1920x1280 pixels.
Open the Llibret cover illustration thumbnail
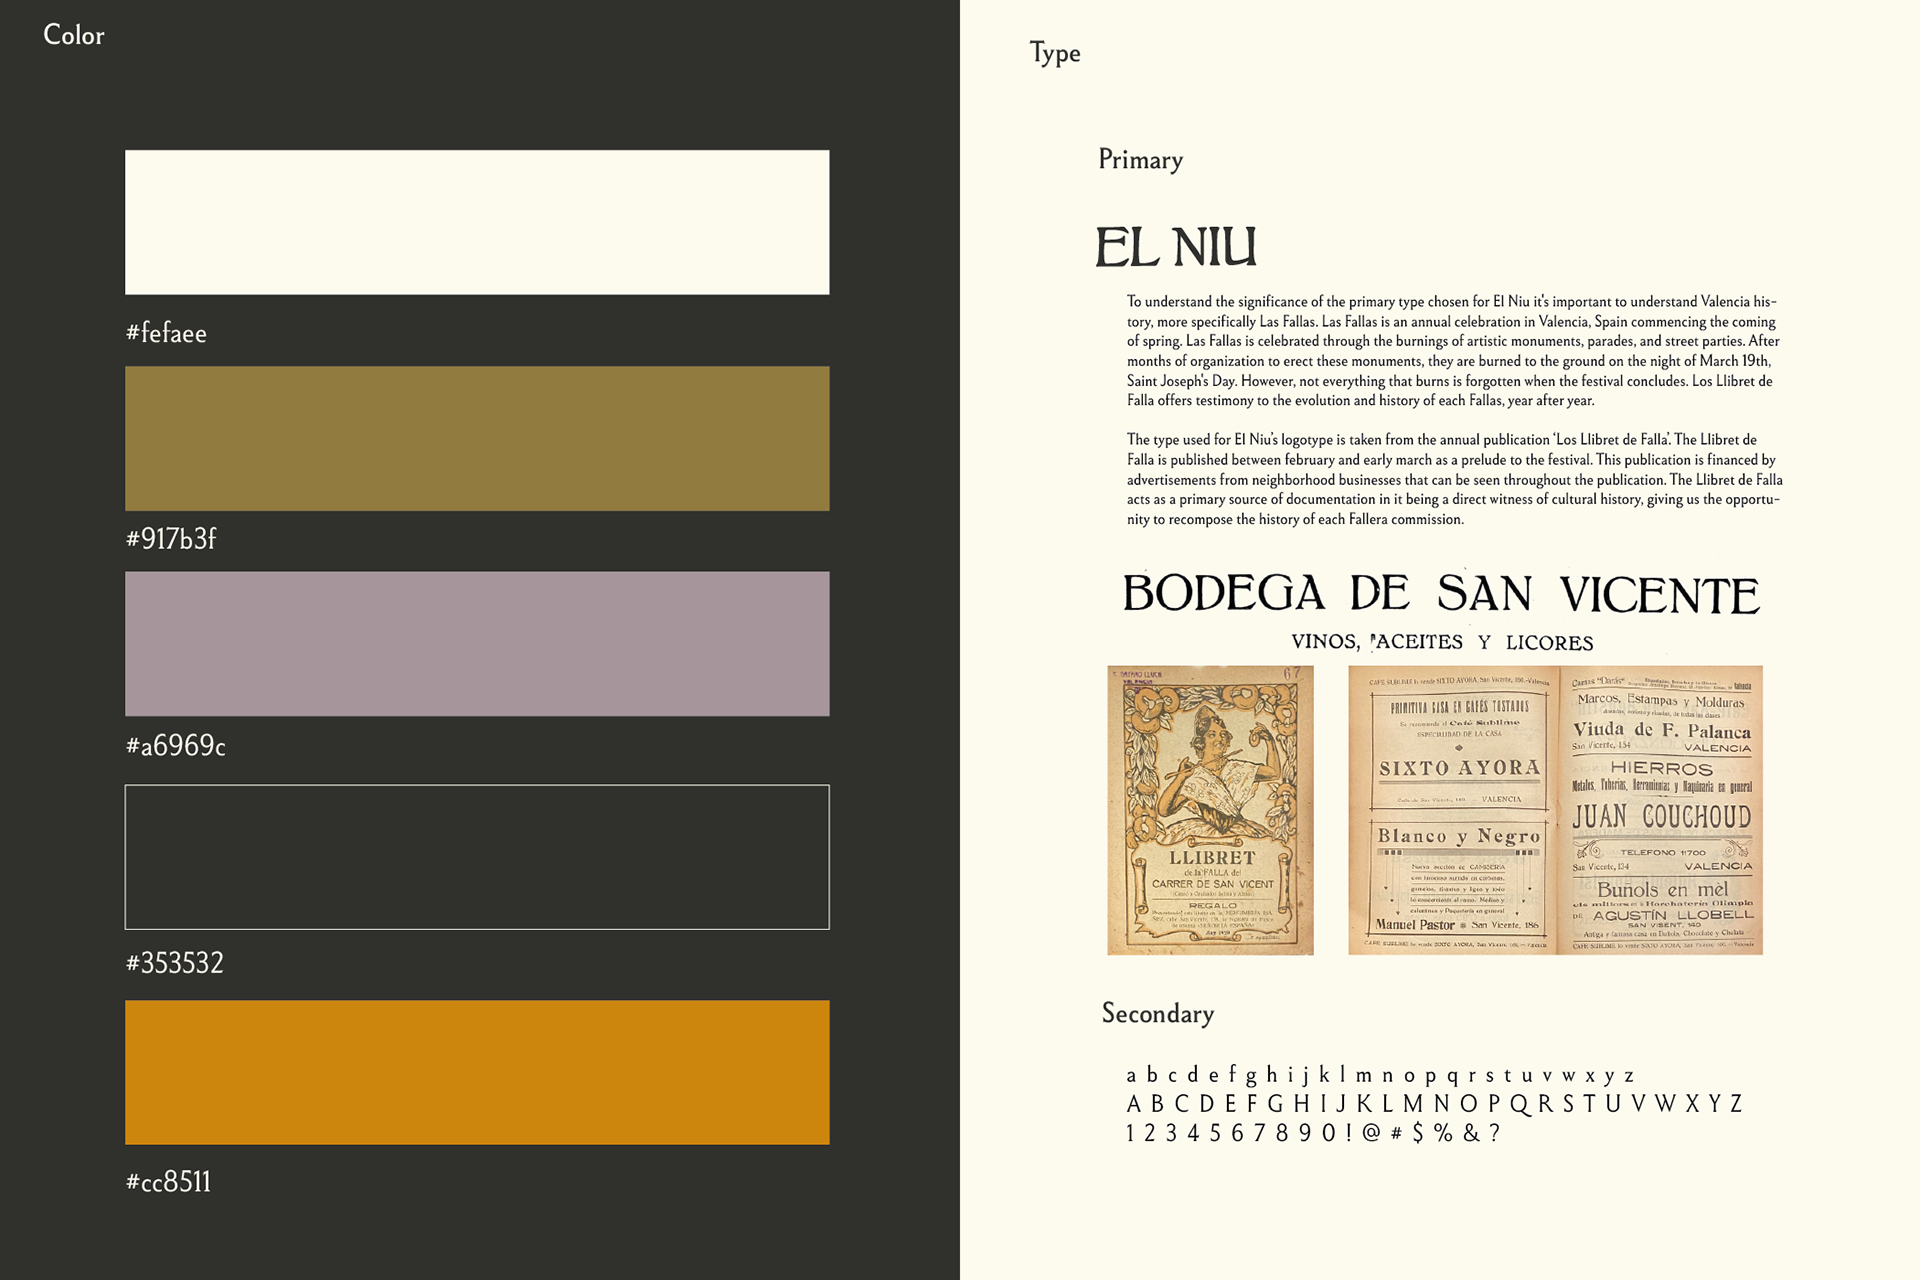pyautogui.click(x=1210, y=810)
